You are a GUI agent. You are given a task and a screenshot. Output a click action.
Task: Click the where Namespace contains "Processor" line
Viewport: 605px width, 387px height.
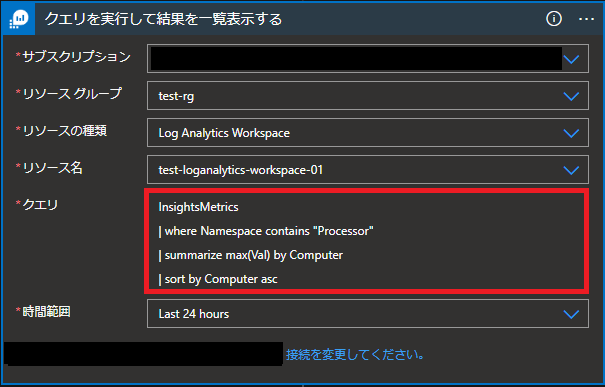(x=266, y=231)
